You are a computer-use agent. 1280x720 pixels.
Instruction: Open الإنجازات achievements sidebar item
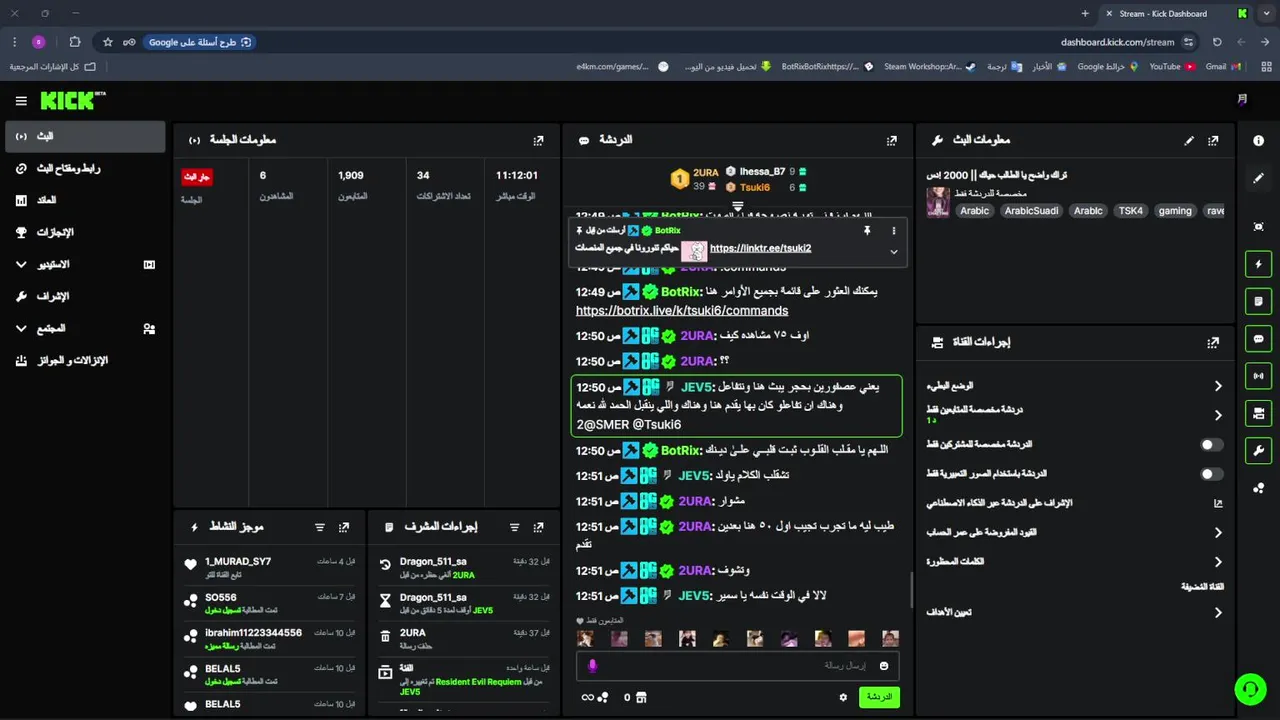click(85, 232)
